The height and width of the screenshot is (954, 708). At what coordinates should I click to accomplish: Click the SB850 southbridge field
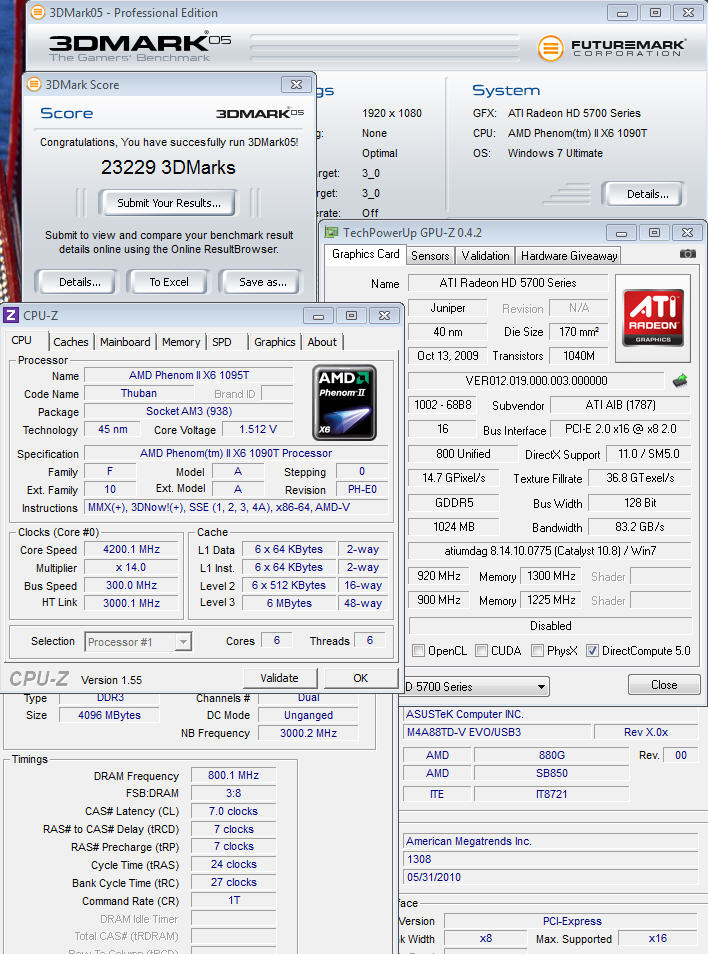pos(551,773)
